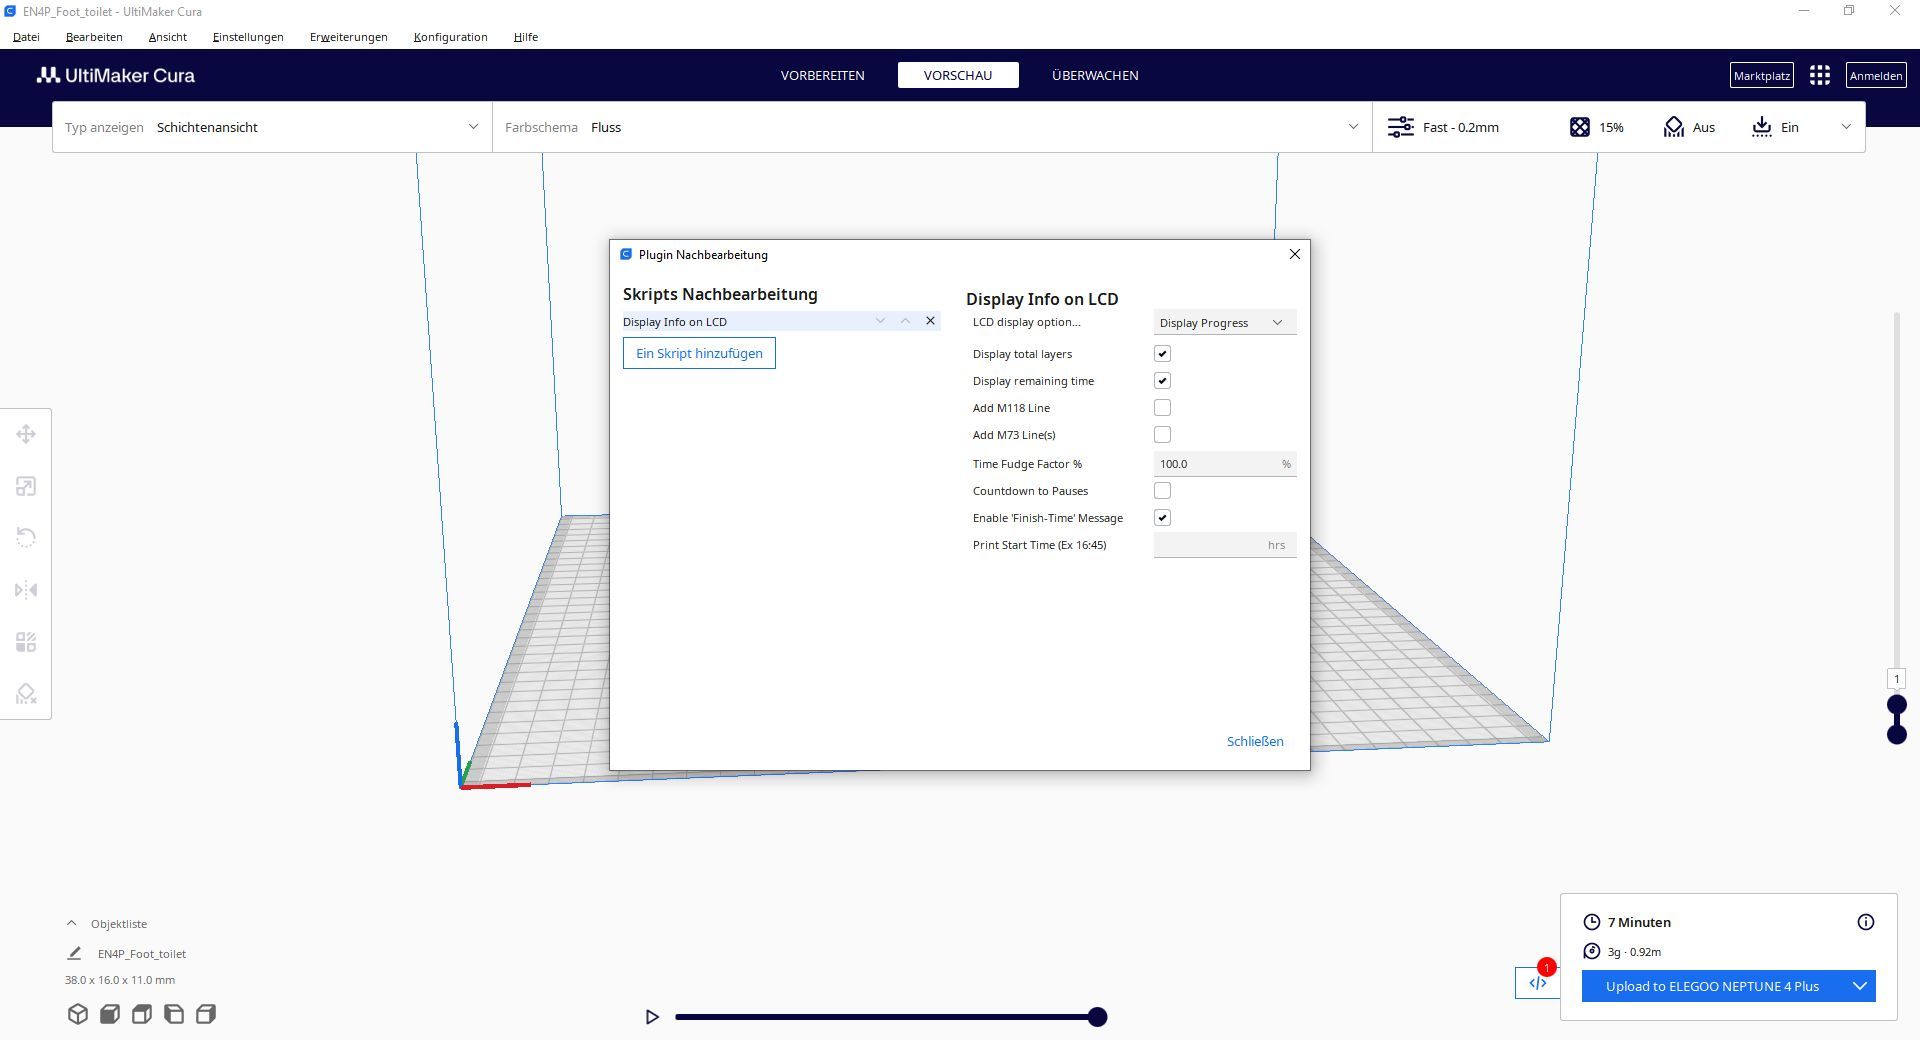Select the Per Model Settings tool
Viewport: 1920px width, 1040px height.
pos(26,642)
